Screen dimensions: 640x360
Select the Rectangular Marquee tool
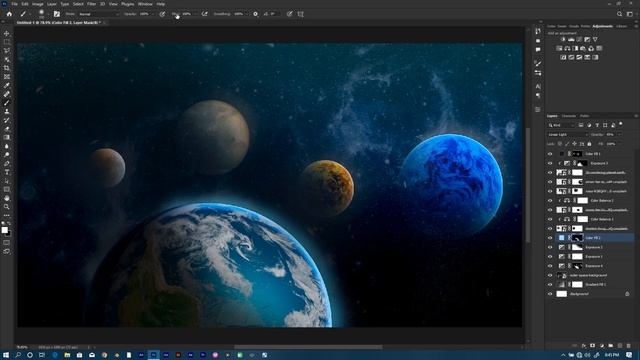(7, 42)
